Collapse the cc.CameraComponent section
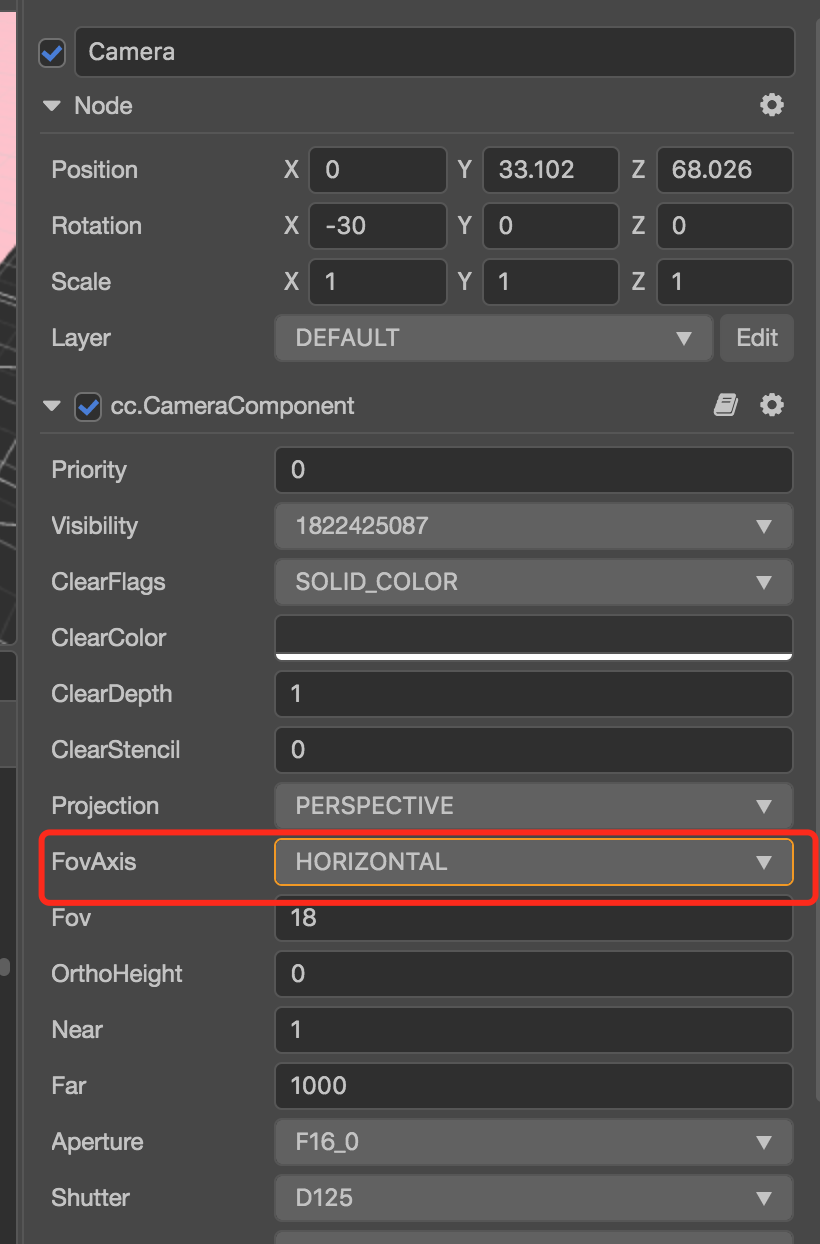Viewport: 820px width, 1244px height. coord(52,406)
